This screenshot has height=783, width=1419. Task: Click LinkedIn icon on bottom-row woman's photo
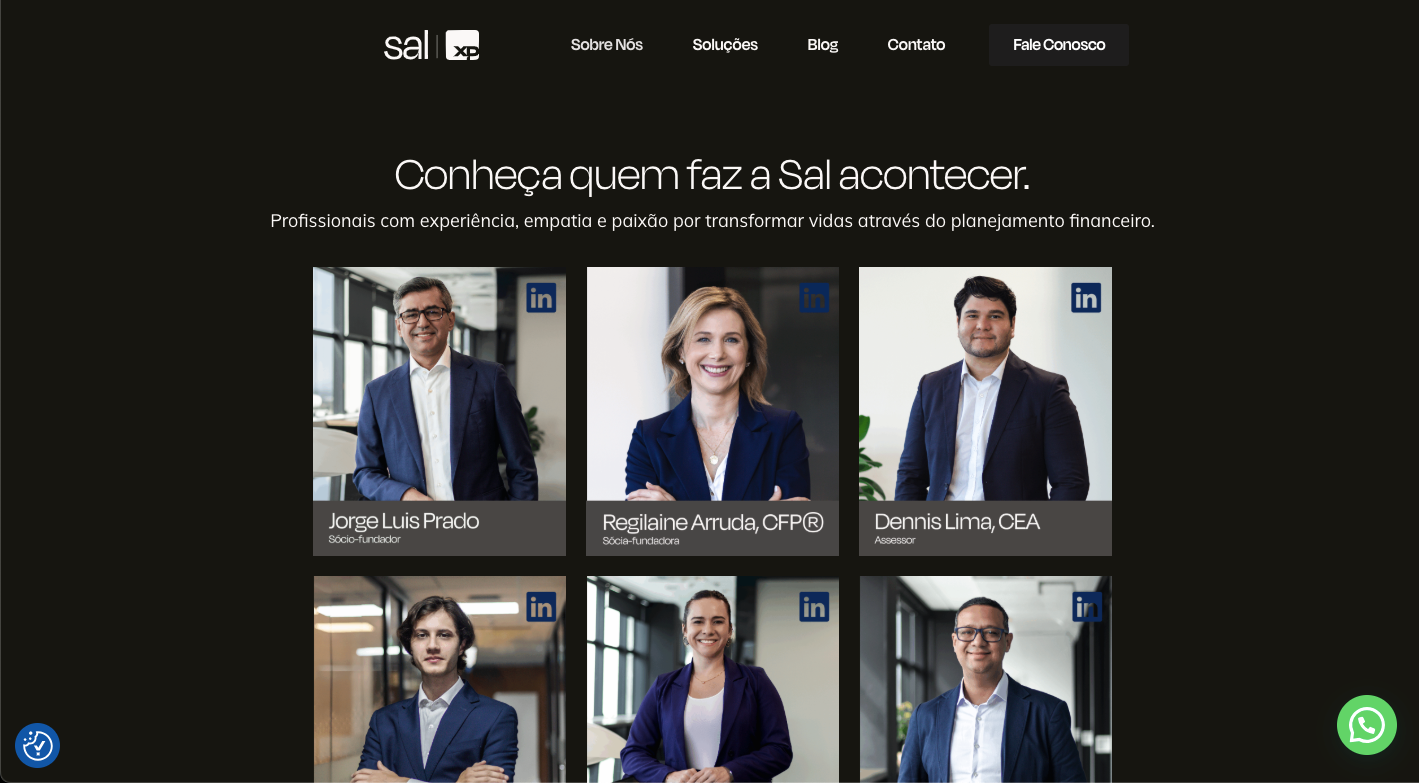814,607
